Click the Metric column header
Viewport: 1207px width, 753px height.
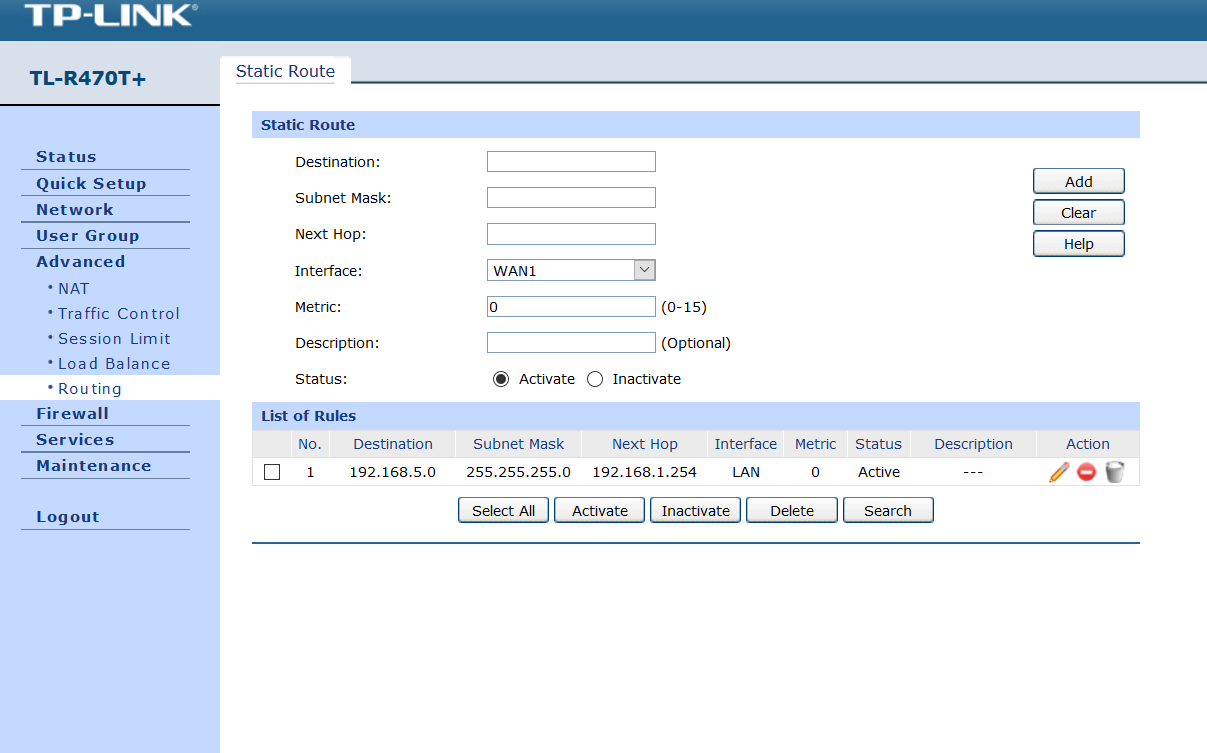(815, 444)
